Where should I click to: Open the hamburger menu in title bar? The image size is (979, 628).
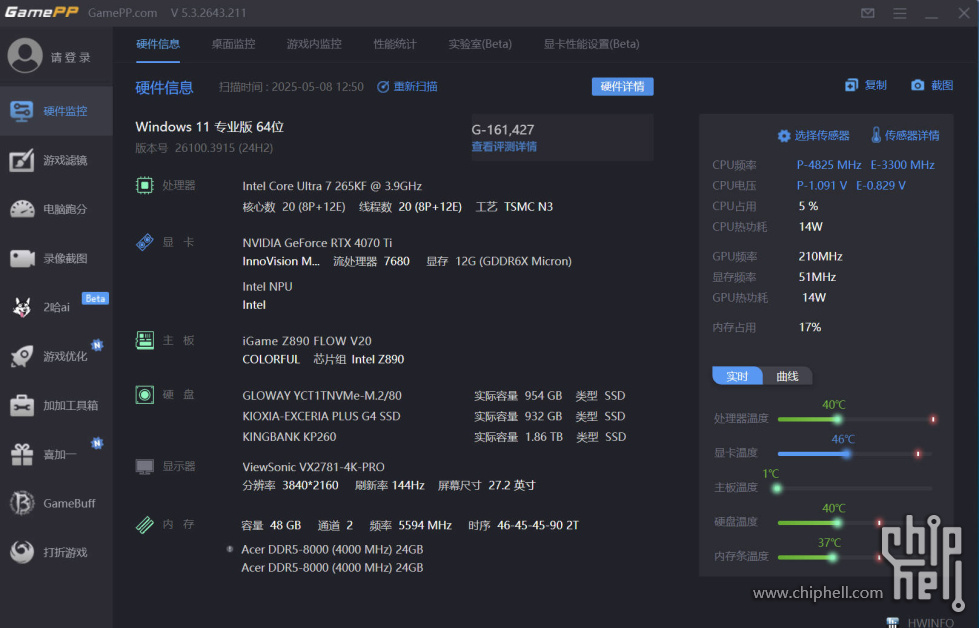[x=900, y=13]
